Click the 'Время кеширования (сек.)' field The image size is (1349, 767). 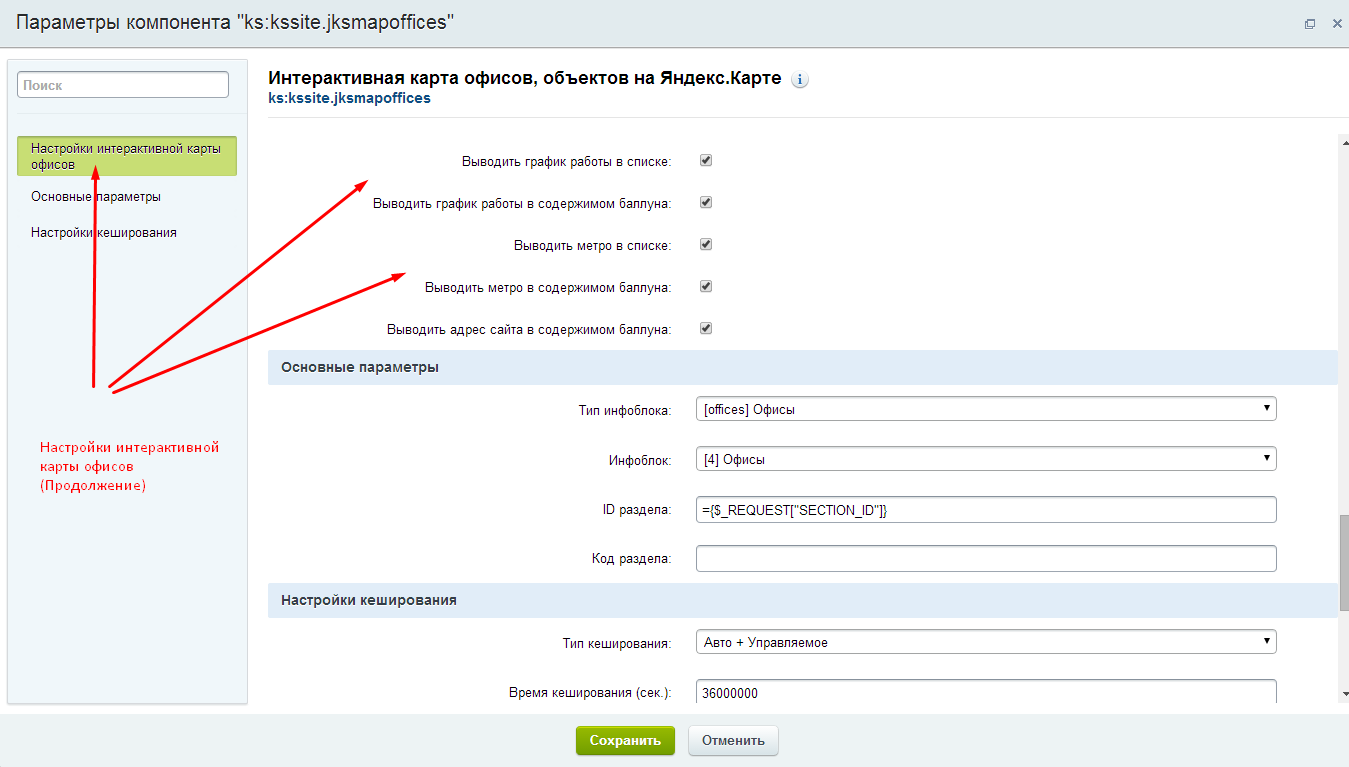[986, 692]
